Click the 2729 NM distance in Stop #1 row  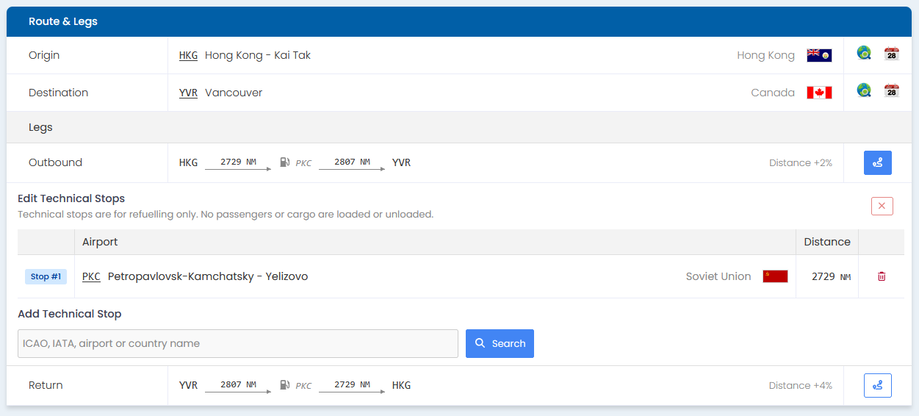pyautogui.click(x=831, y=277)
